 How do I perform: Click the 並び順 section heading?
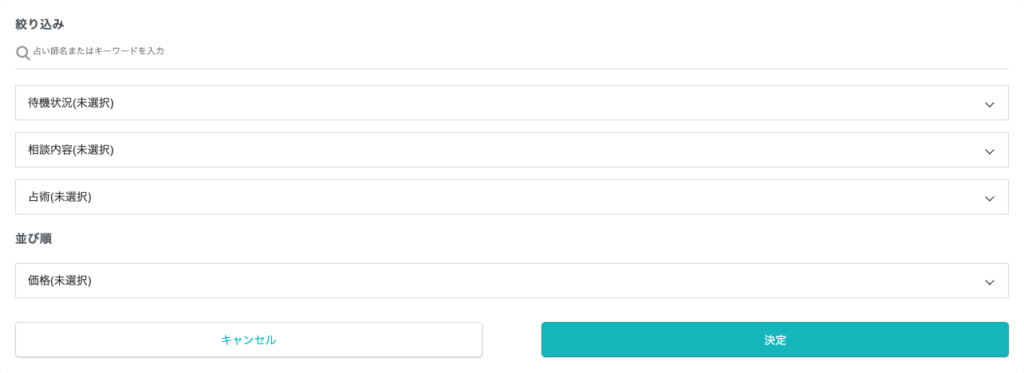tap(34, 238)
